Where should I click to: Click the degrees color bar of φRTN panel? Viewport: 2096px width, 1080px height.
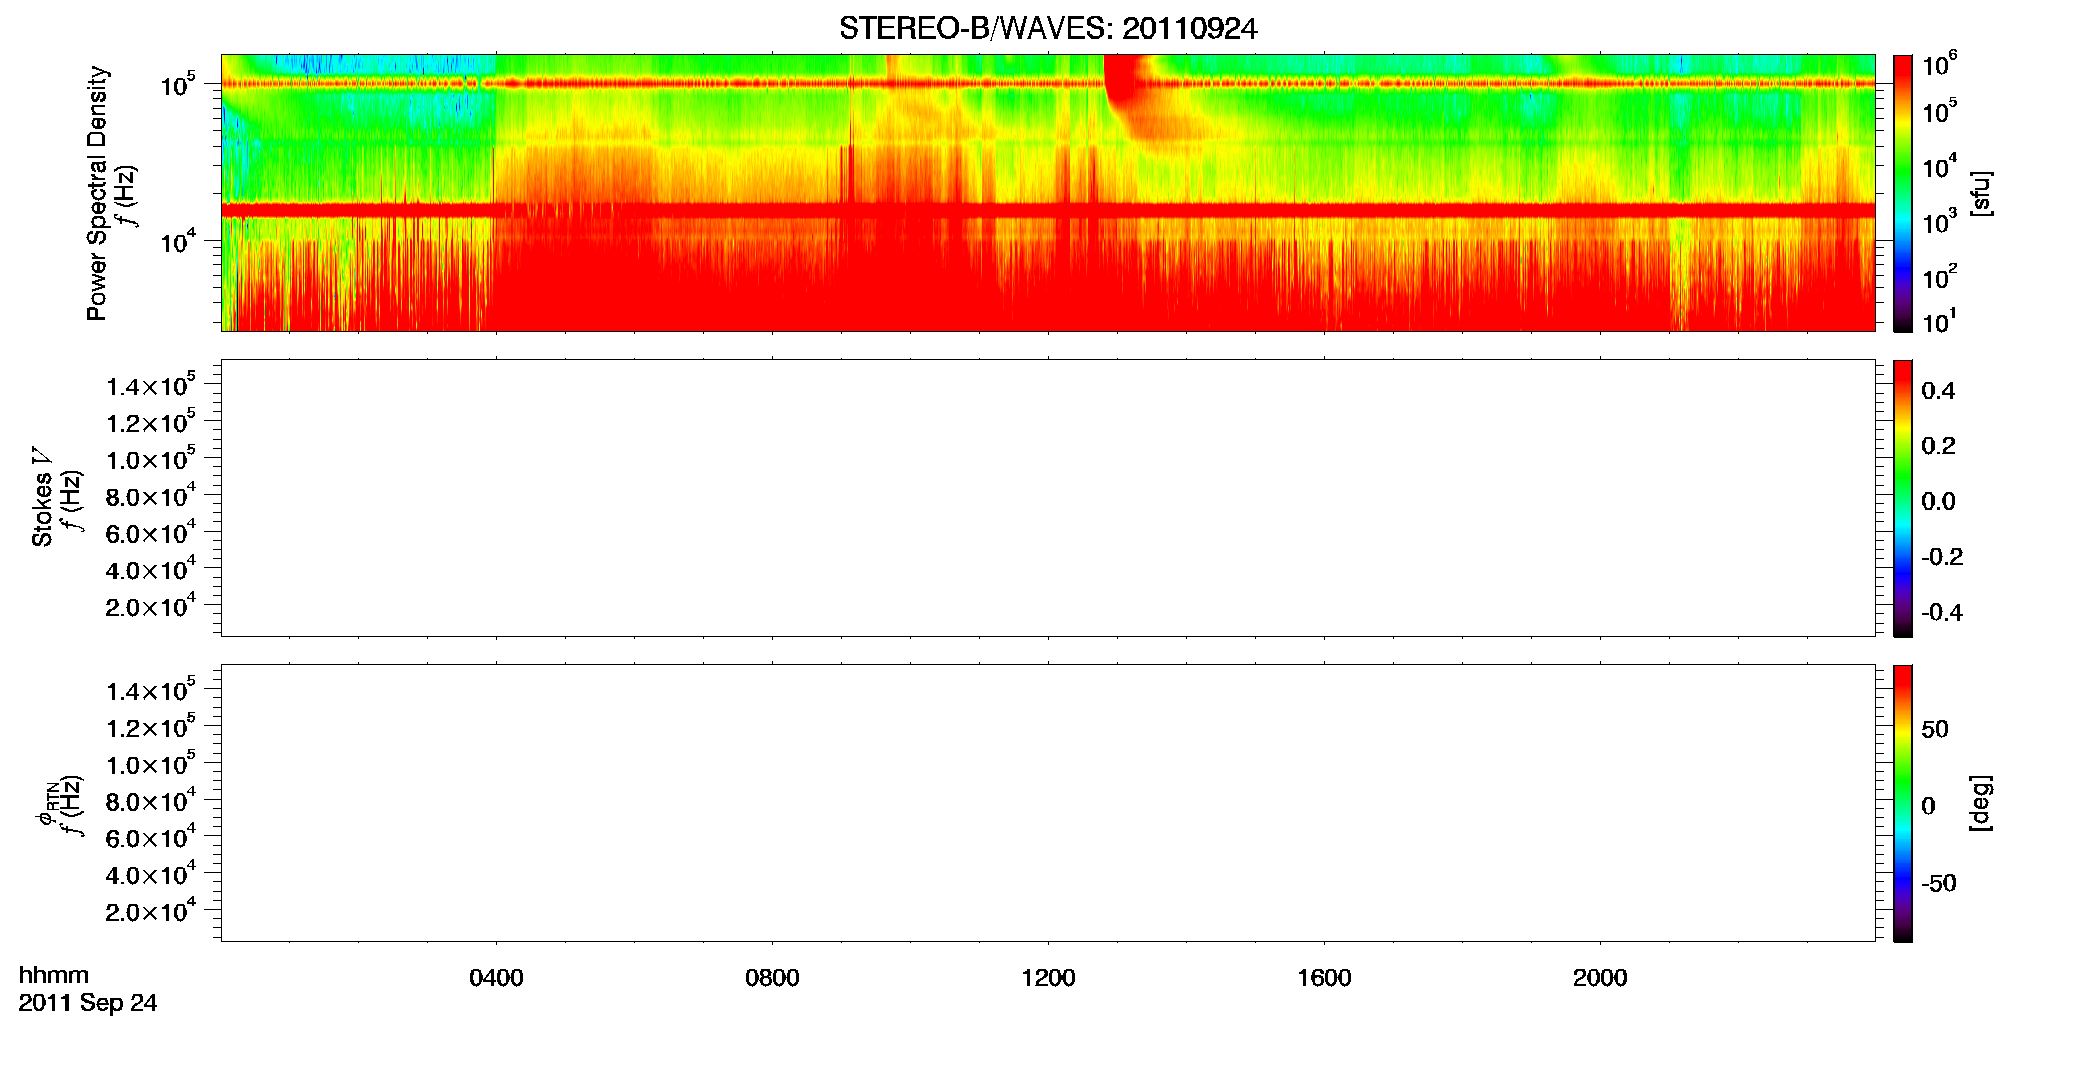click(1902, 803)
